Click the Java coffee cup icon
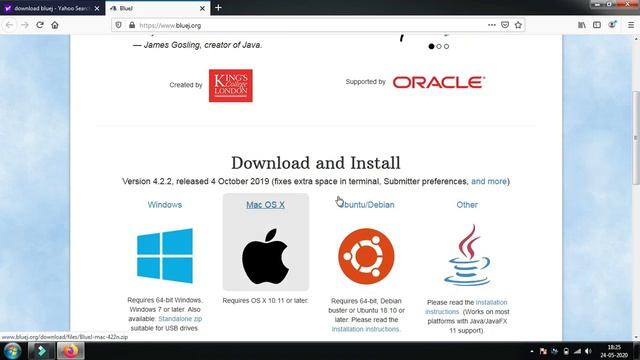The height and width of the screenshot is (360, 640). (x=467, y=255)
